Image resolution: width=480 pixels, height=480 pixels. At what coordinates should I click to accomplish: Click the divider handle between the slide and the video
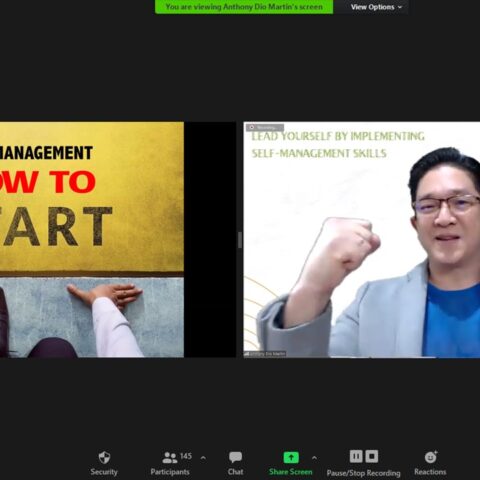(240, 240)
